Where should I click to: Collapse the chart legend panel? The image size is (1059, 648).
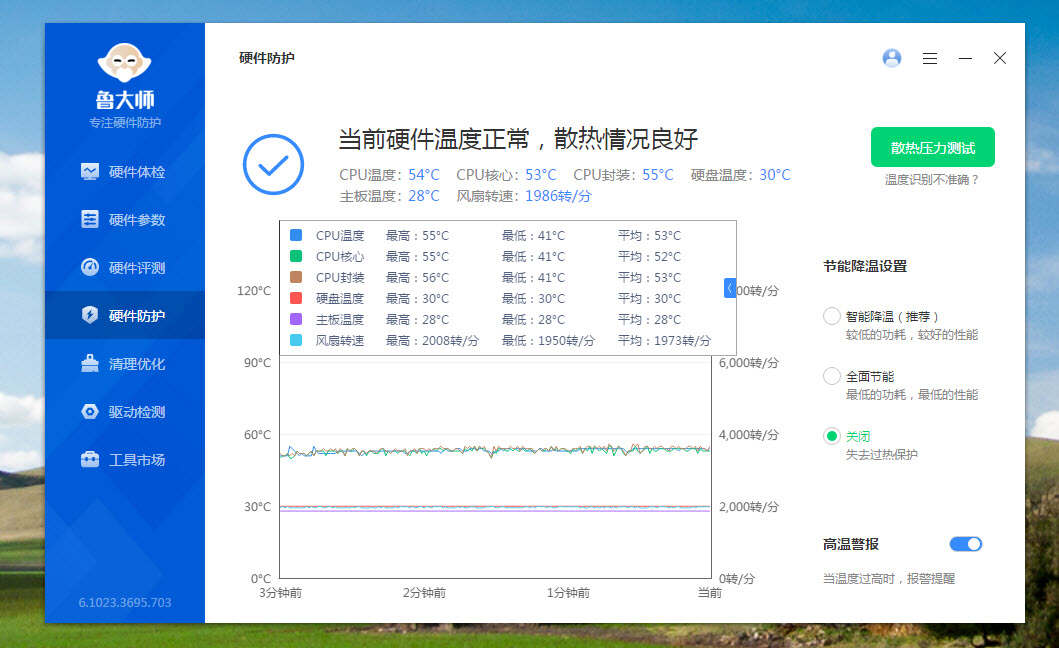[x=729, y=287]
